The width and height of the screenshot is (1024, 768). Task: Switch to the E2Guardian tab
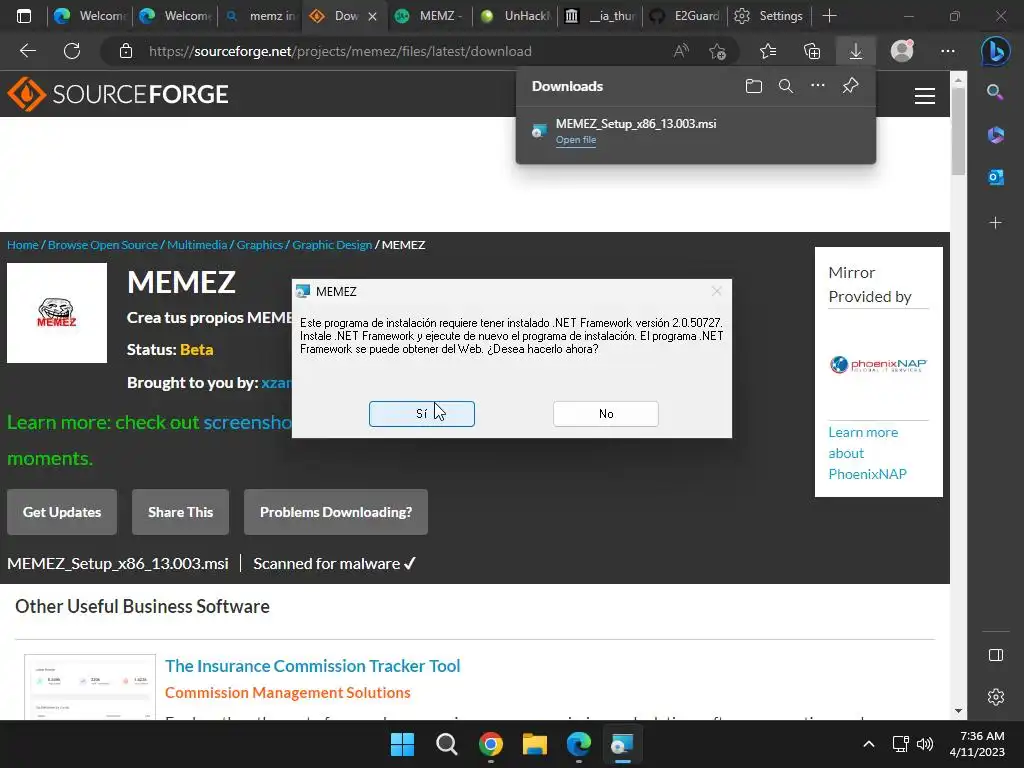coord(686,16)
